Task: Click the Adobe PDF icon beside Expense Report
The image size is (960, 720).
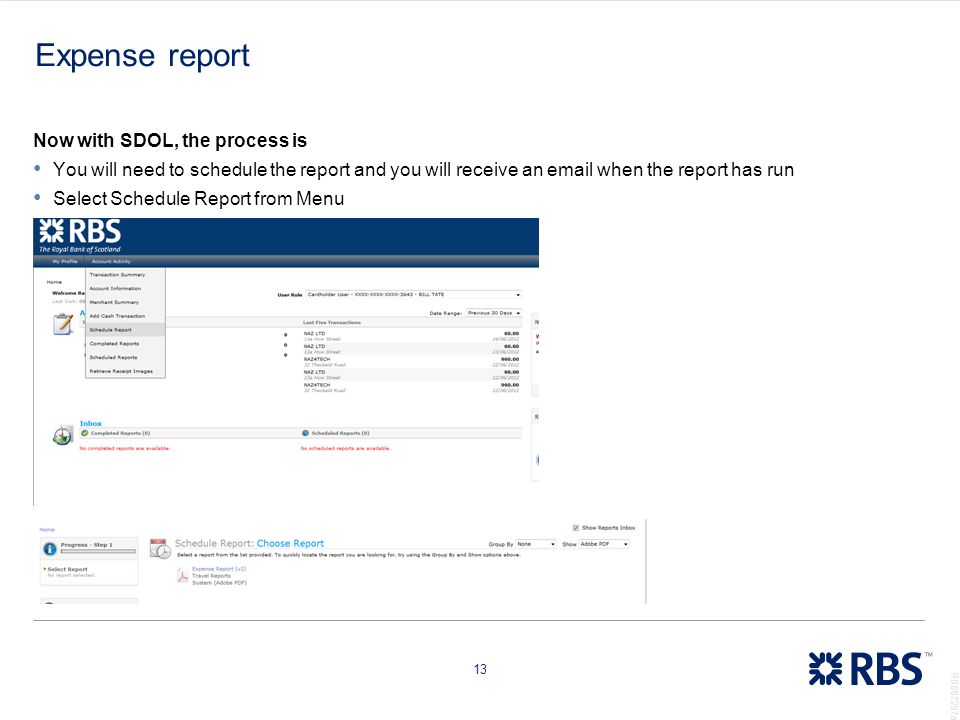Action: pos(182,576)
